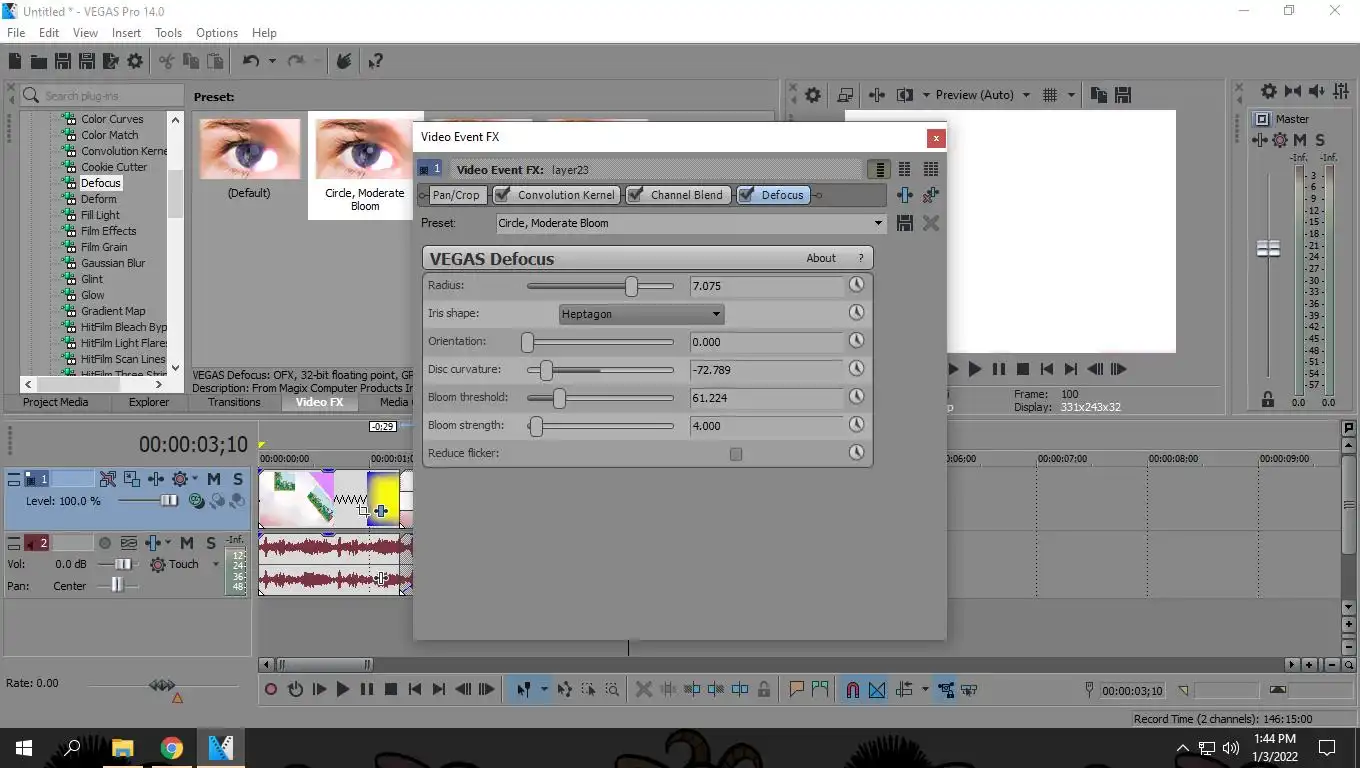Screen dimensions: 1360x768
Task: Open the audio track Touch automation dropdown
Action: tap(215, 564)
